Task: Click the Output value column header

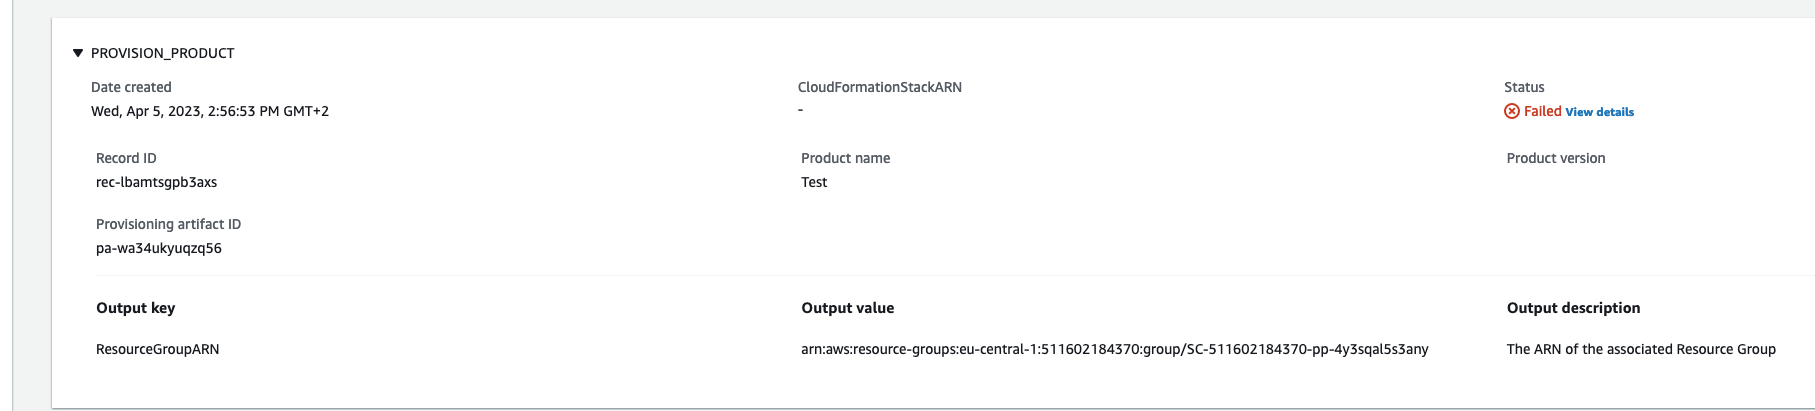Action: pyautogui.click(x=847, y=308)
